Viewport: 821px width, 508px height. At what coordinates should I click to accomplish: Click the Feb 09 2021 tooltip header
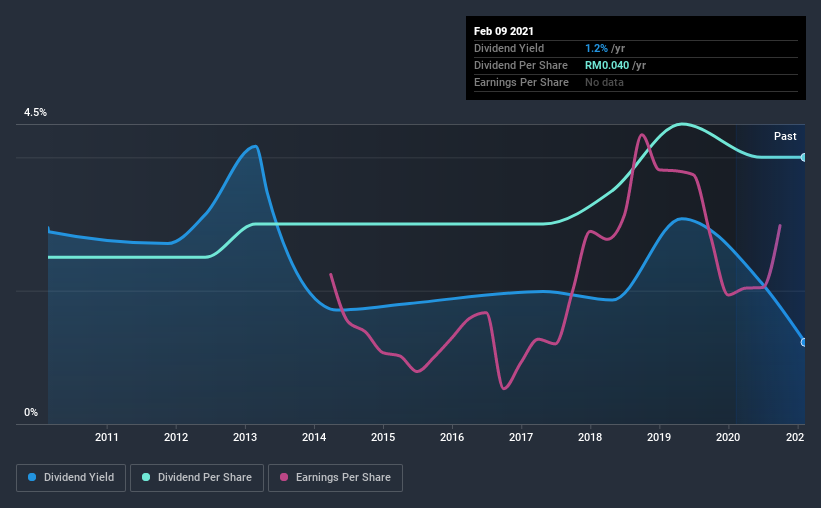[x=504, y=31]
